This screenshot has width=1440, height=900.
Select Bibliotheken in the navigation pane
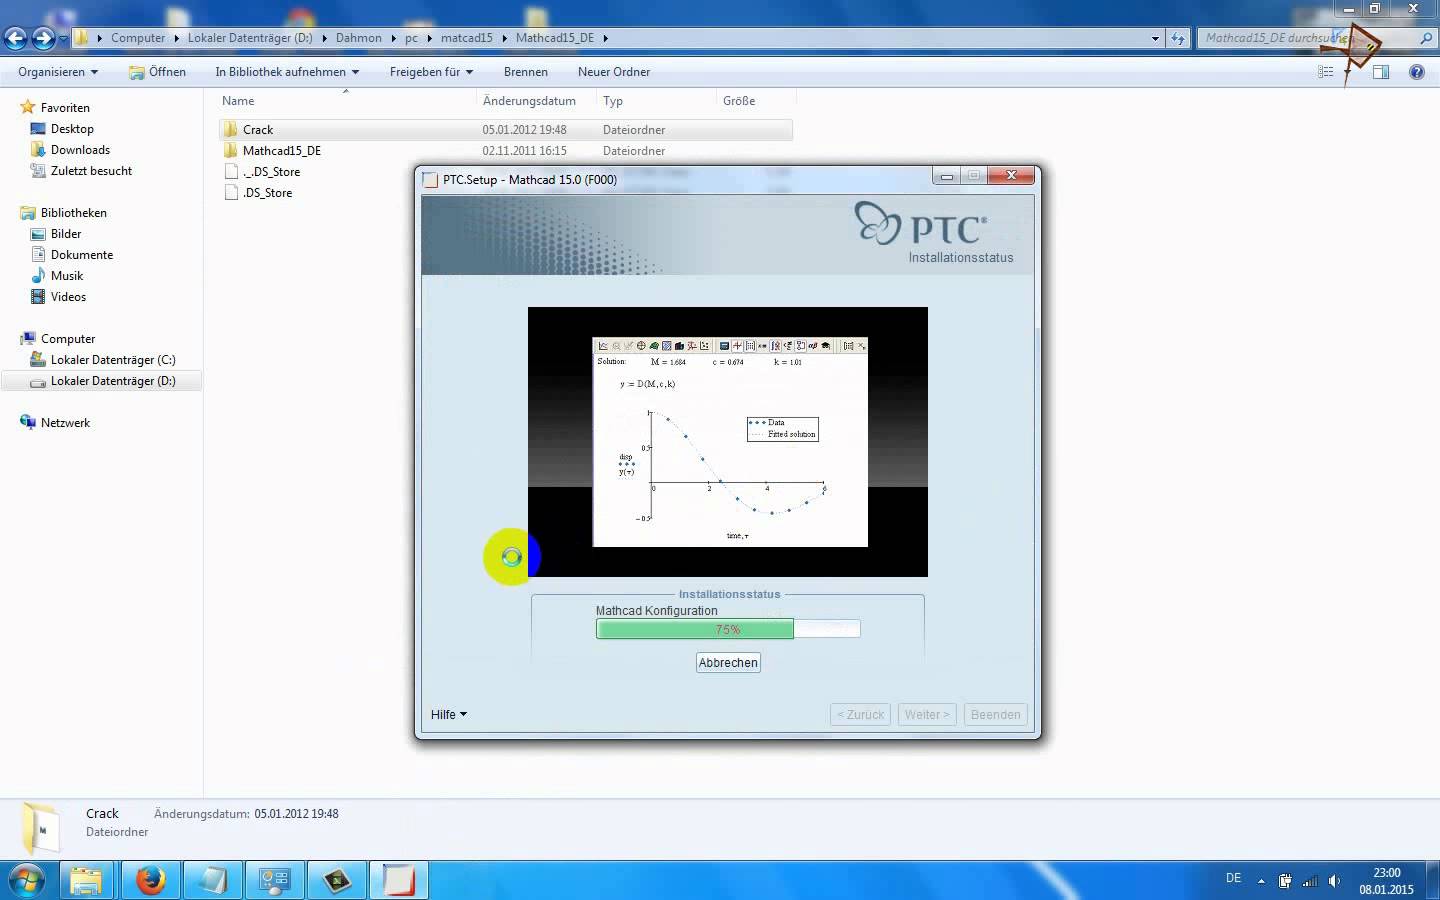(73, 213)
